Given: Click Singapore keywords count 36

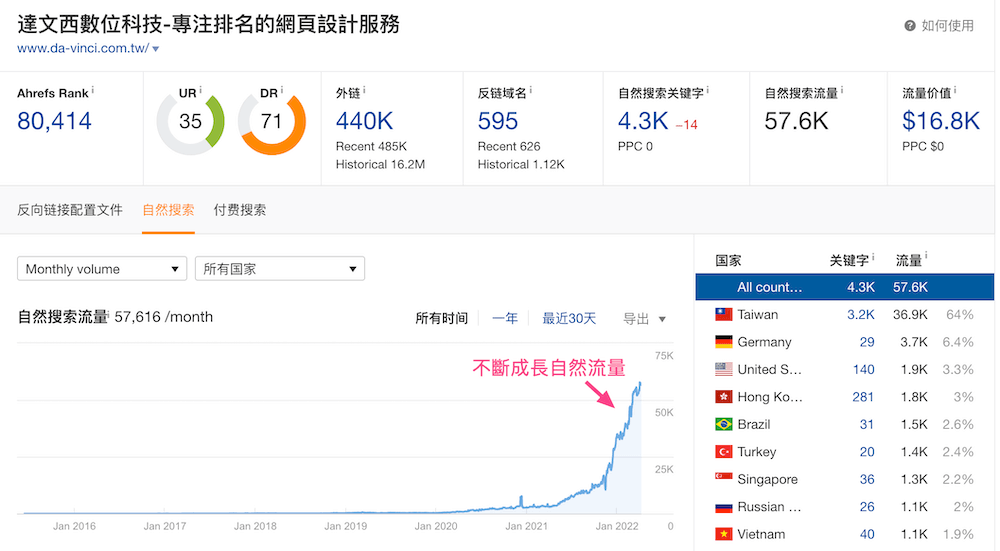Looking at the screenshot, I should coord(867,479).
